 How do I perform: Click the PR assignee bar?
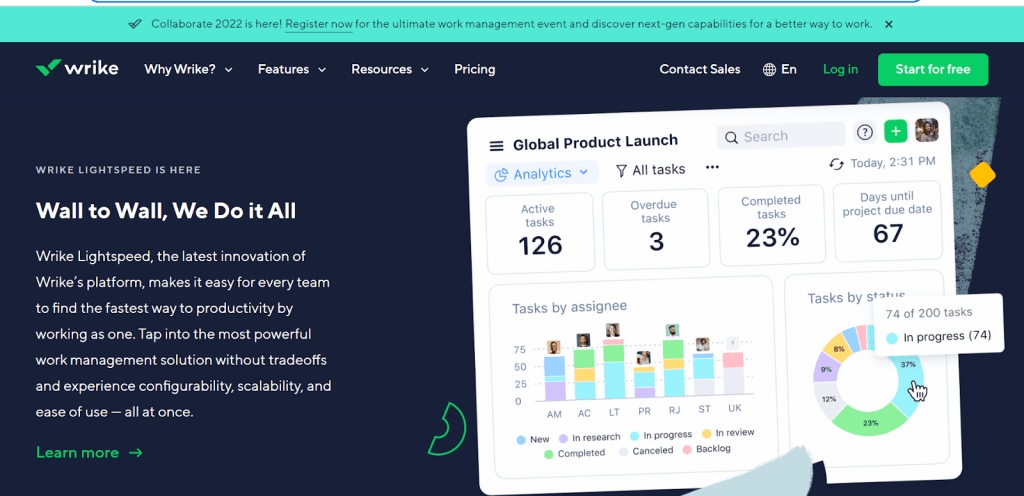[x=644, y=382]
